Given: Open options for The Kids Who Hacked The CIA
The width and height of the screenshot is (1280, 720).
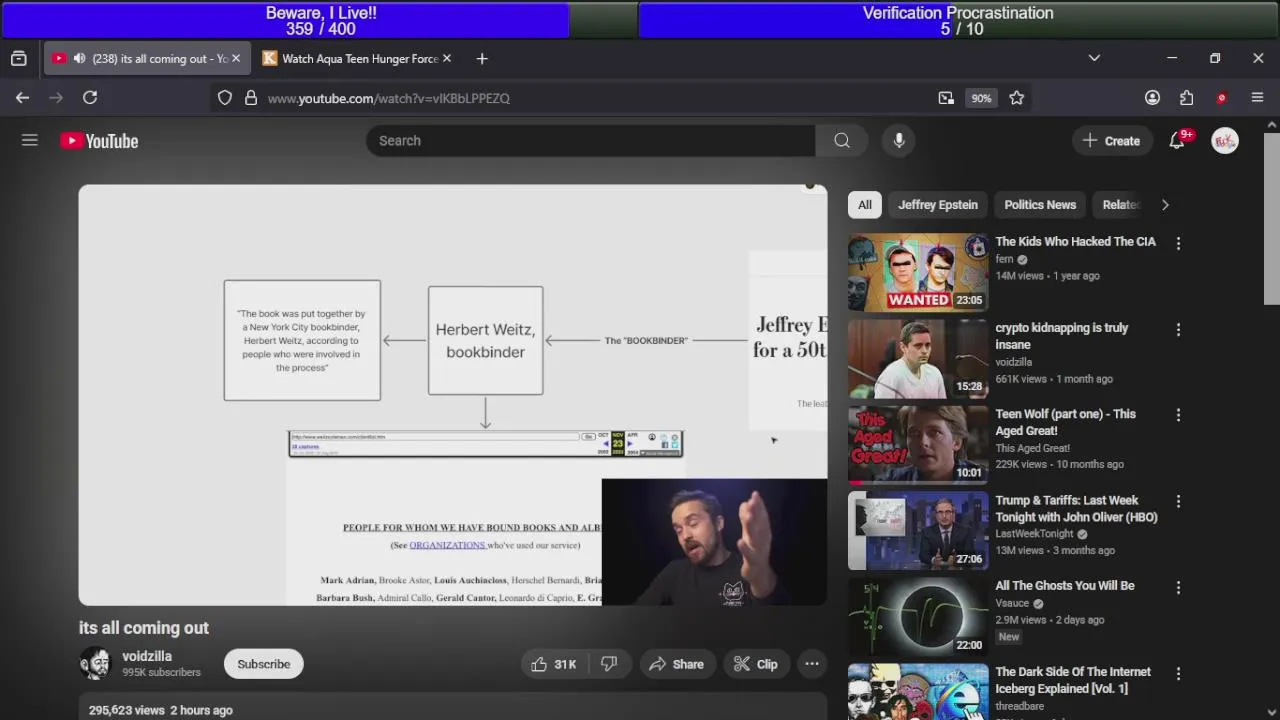Looking at the screenshot, I should [1178, 243].
